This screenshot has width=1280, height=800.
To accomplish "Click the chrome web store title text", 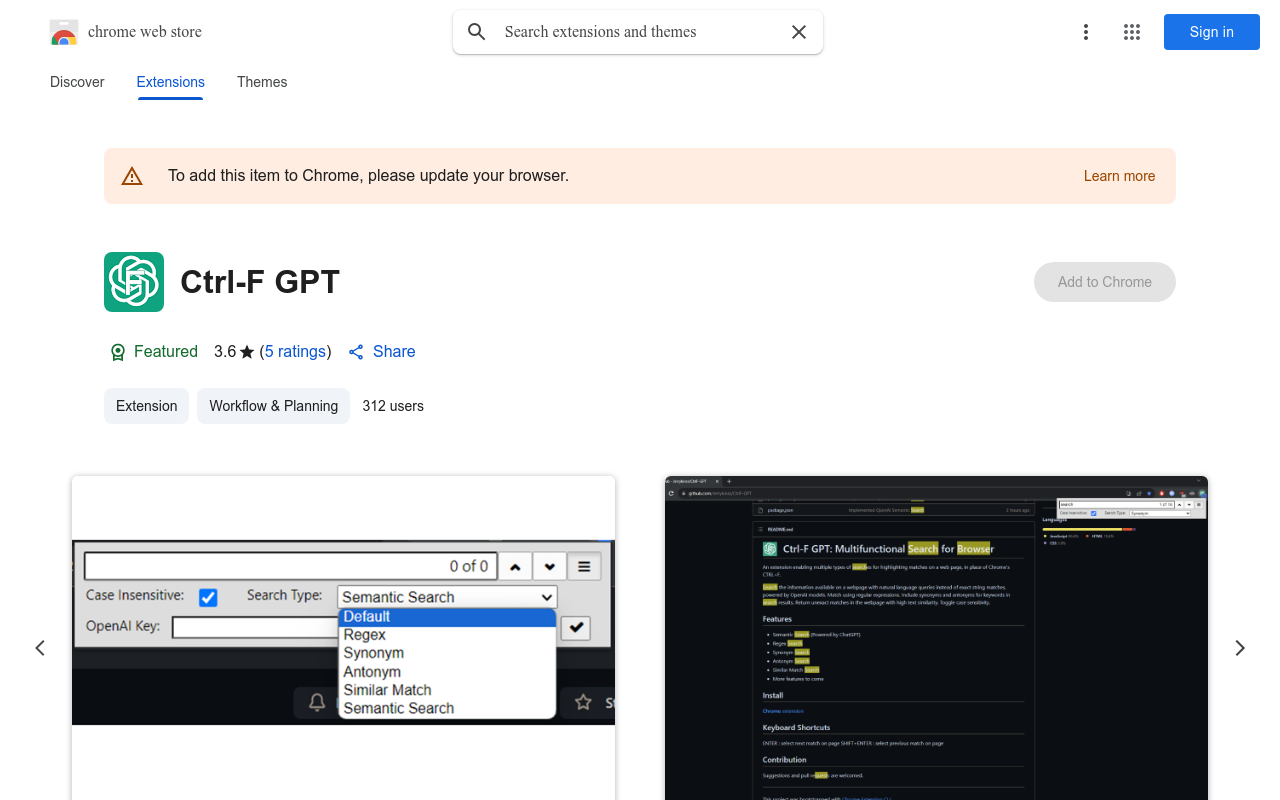I will coord(145,32).
